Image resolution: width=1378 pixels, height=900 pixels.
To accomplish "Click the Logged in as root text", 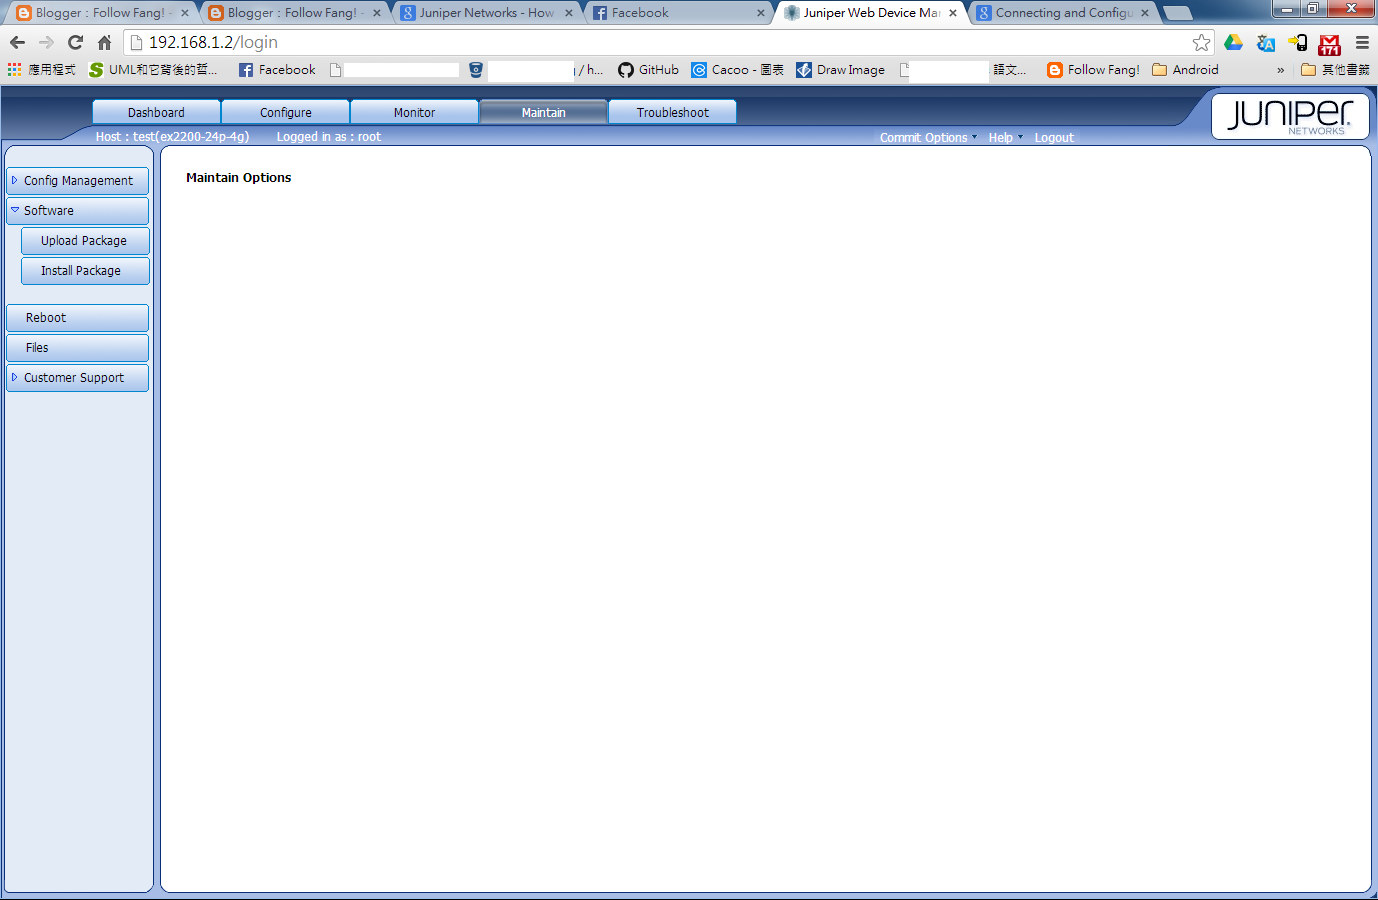I will click(x=329, y=137).
